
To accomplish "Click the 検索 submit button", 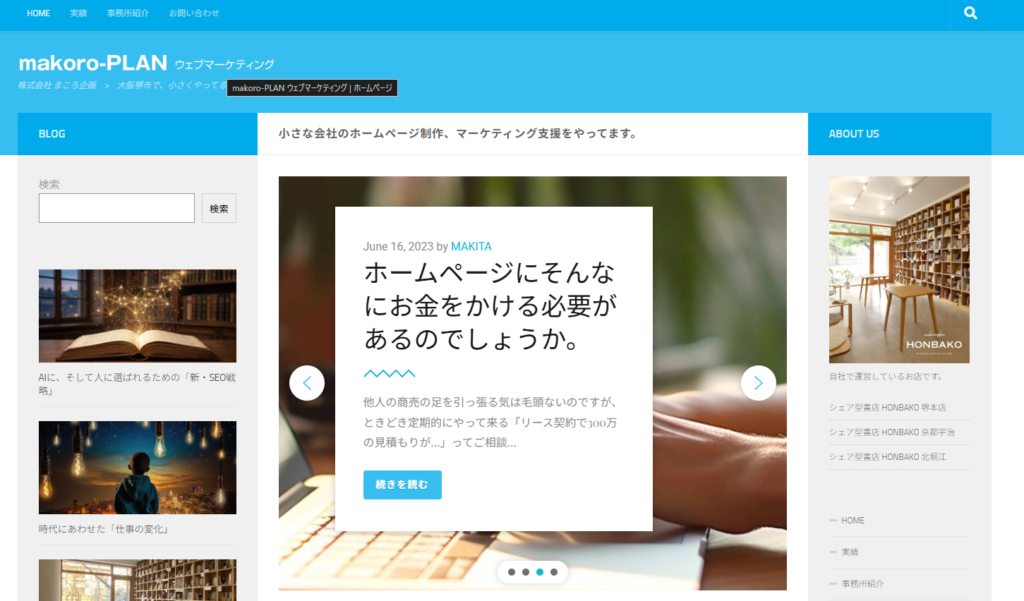I will point(219,208).
